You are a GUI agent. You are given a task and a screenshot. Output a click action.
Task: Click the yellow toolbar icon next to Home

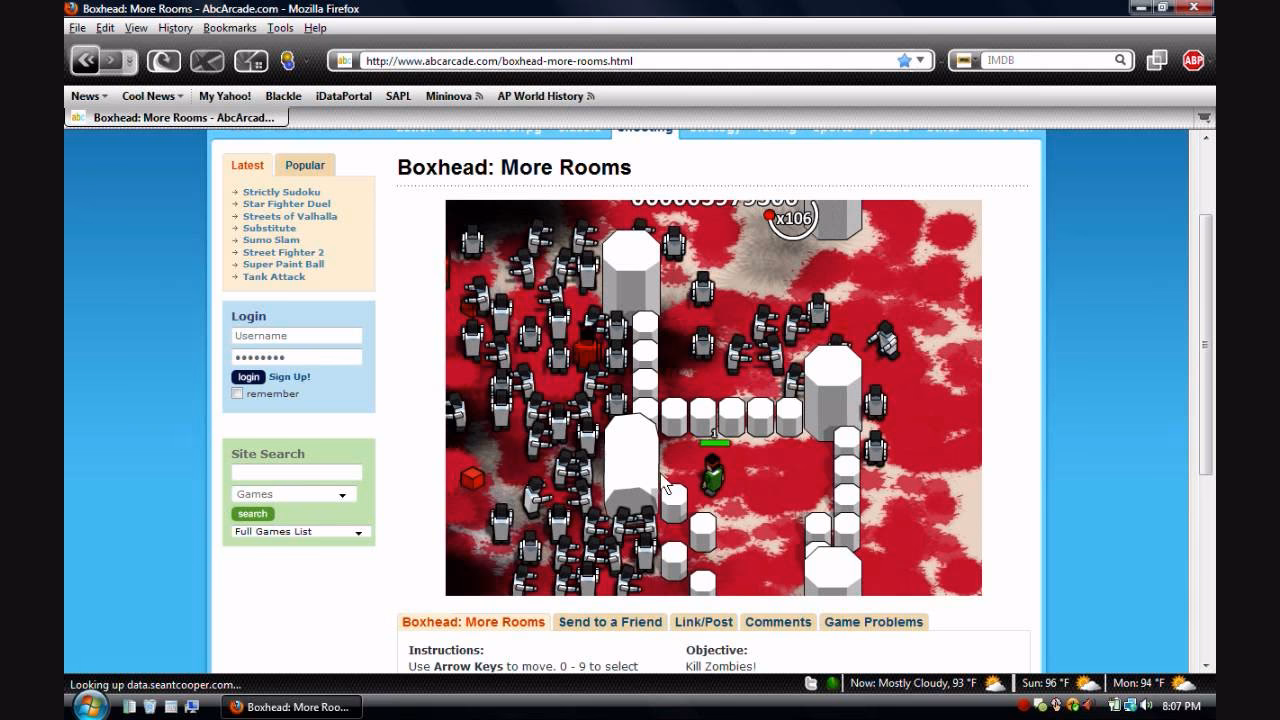[287, 60]
